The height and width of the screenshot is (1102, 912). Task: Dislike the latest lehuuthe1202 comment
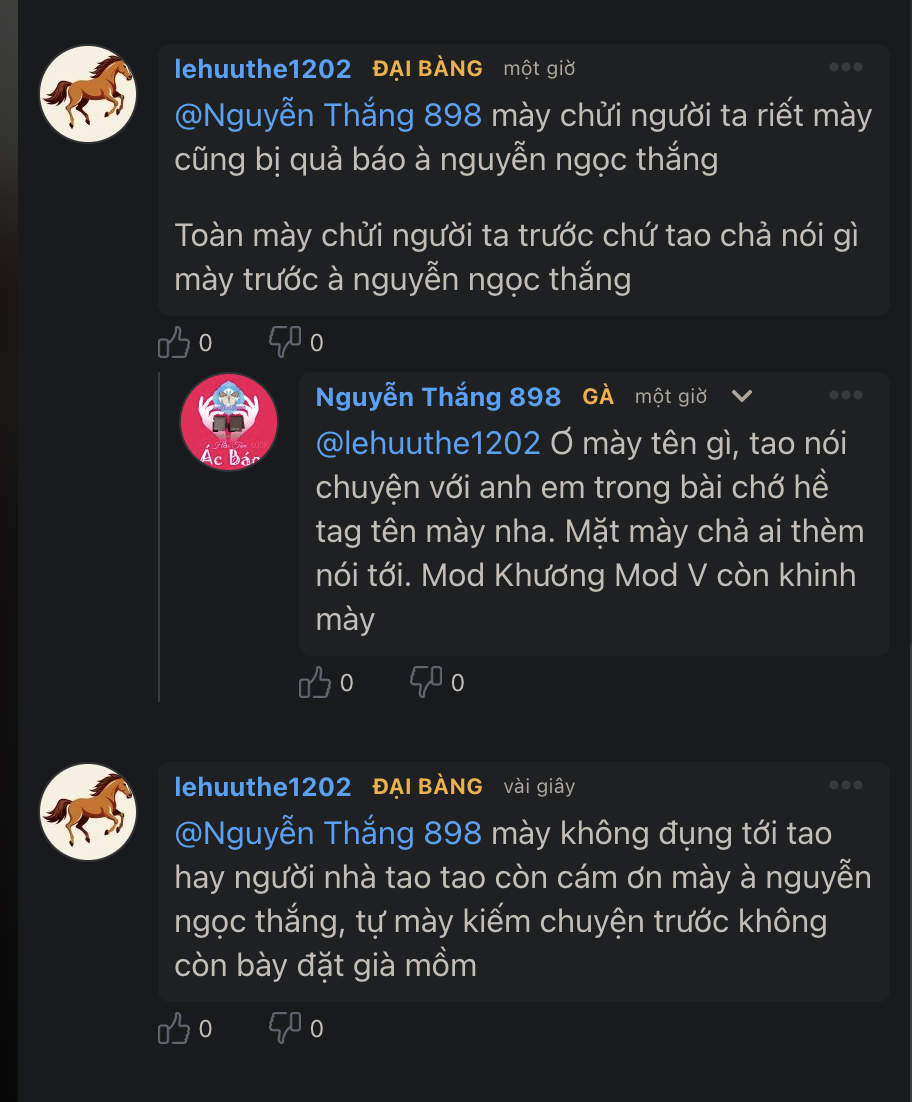coord(285,1029)
